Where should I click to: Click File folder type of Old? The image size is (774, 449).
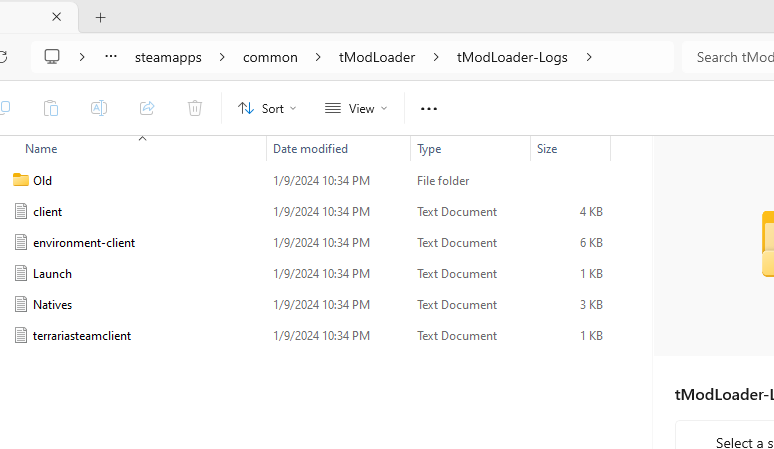(x=443, y=181)
